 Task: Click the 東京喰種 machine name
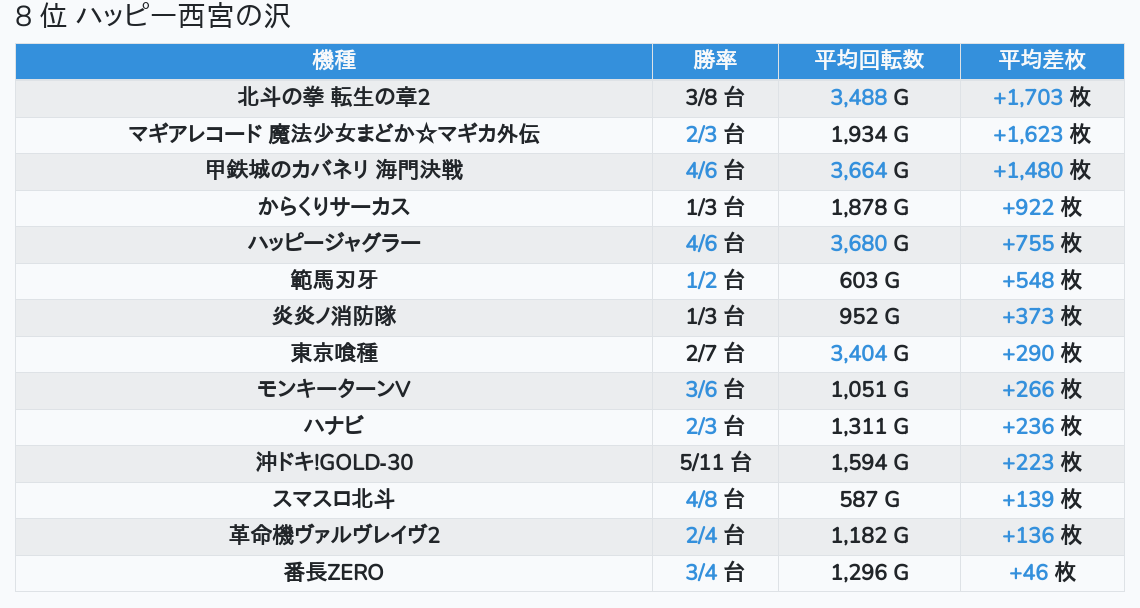point(334,353)
